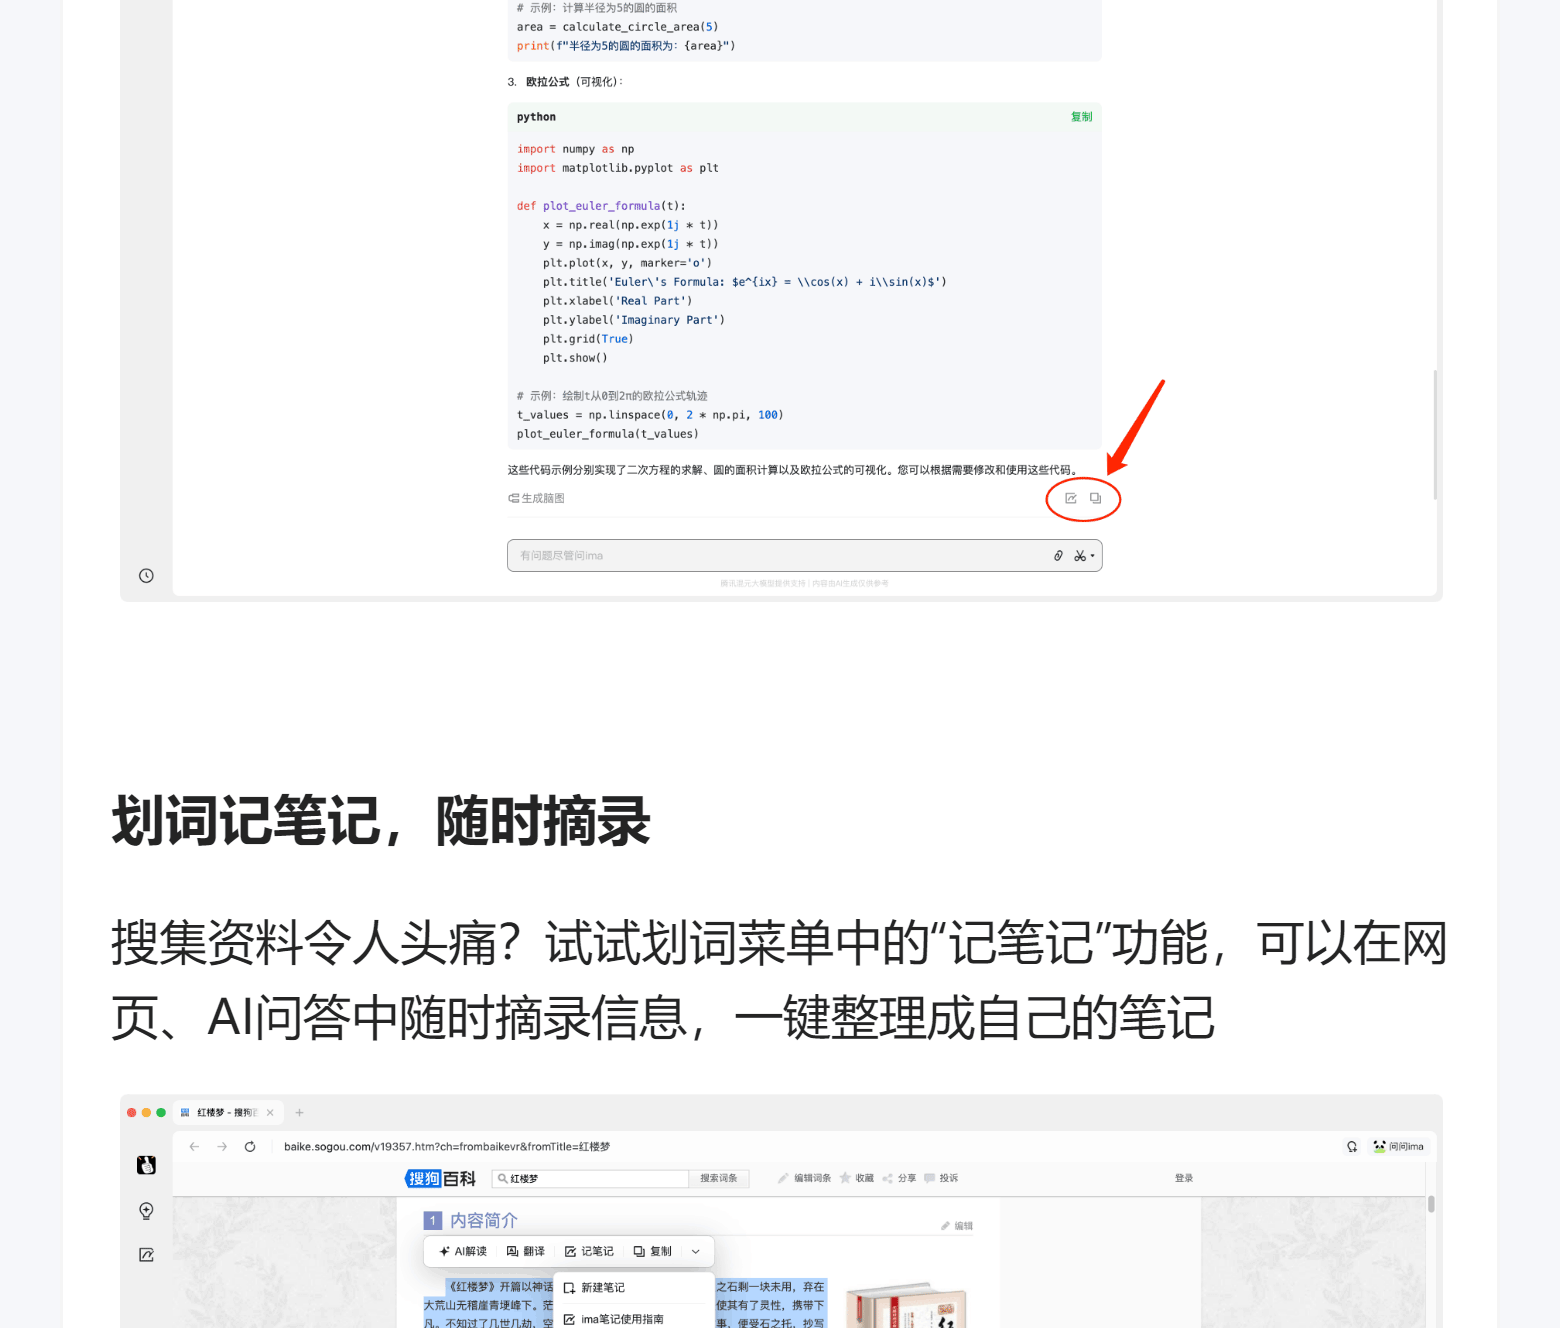Expand the selection toolbar more chevron

pyautogui.click(x=696, y=1252)
